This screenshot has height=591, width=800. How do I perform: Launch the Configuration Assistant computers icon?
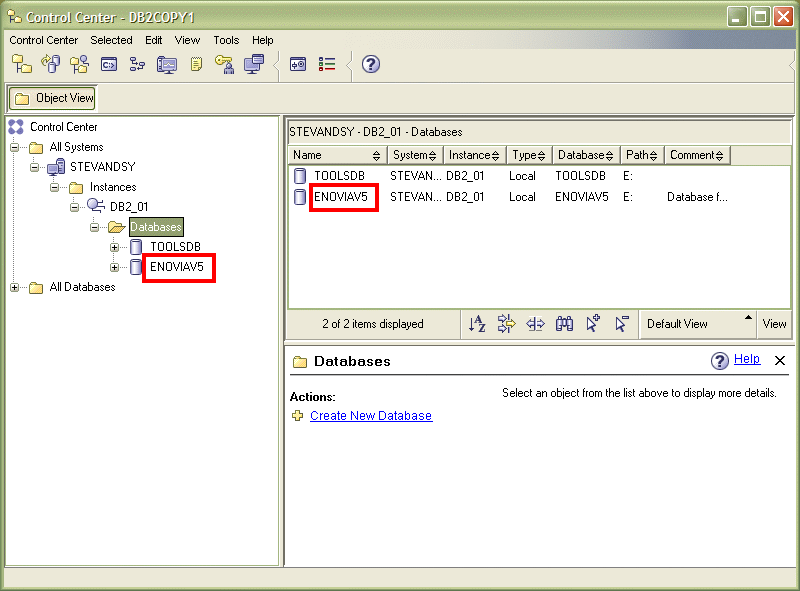254,64
